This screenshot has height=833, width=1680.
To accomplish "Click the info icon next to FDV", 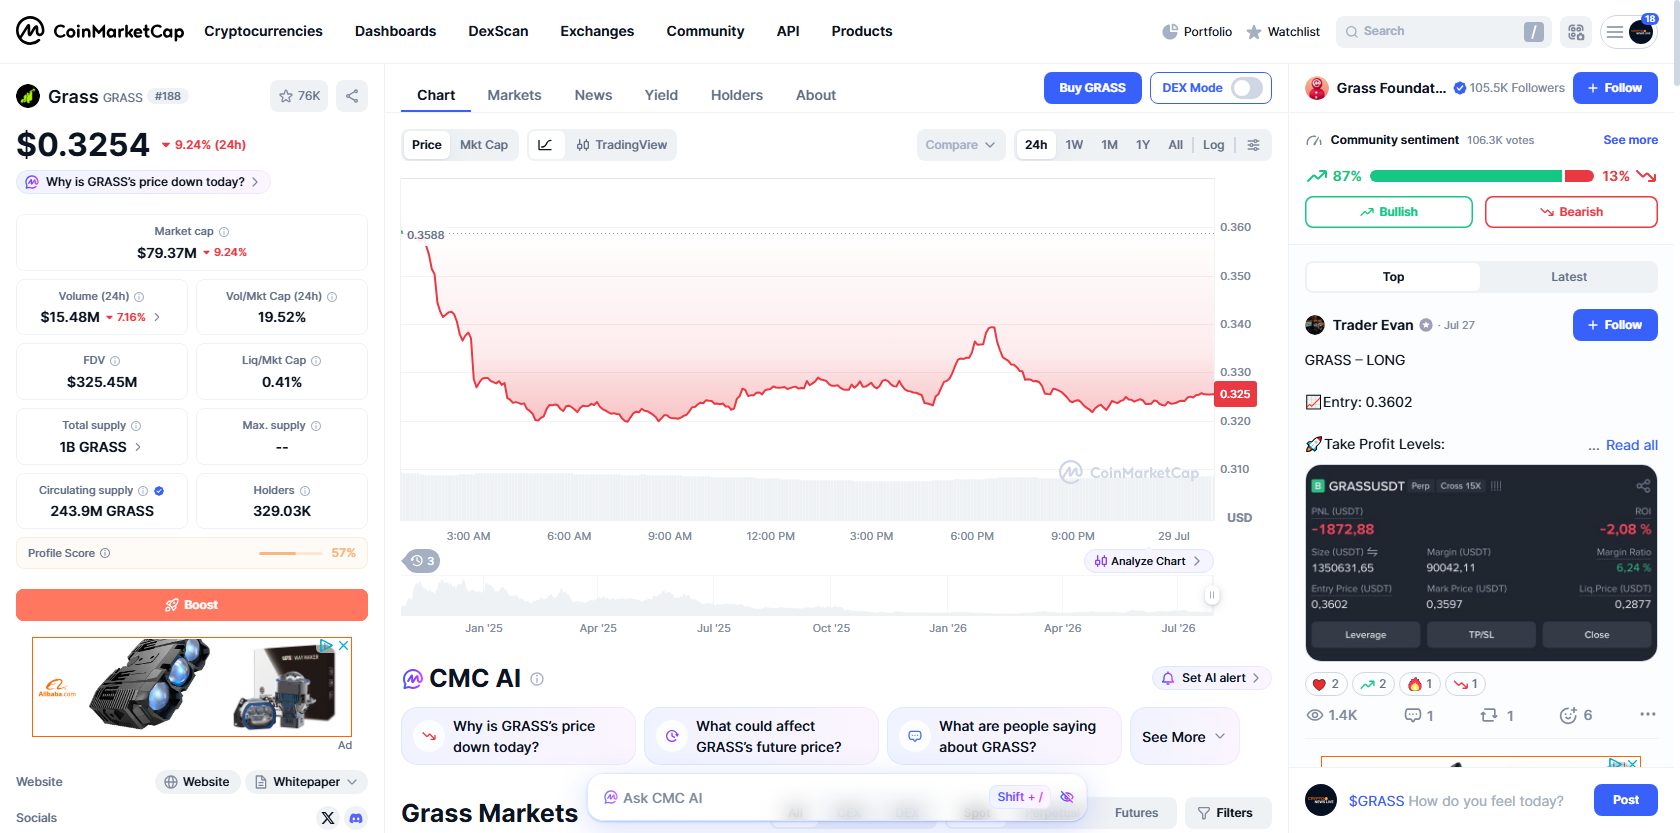I will (115, 361).
